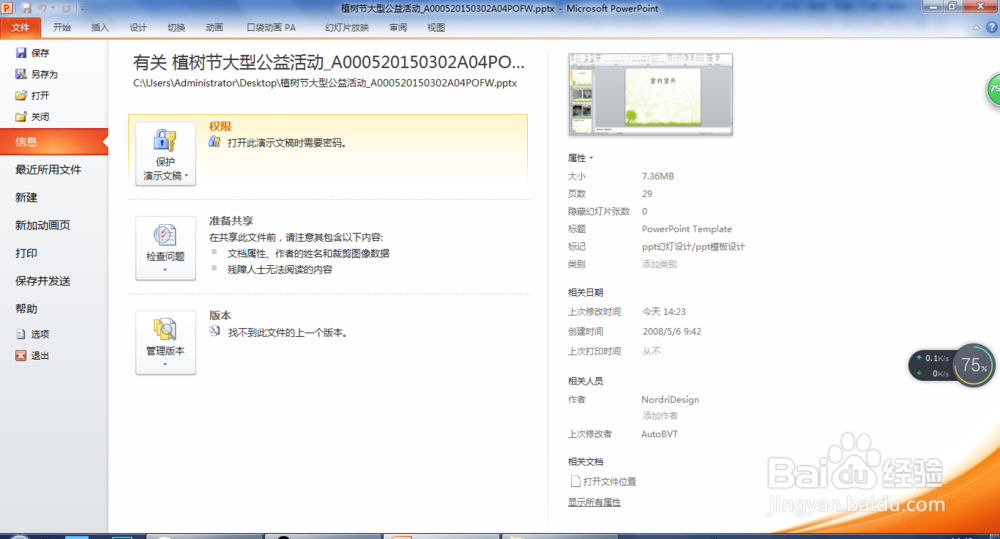Open PowerPoint Options (选项)
Viewport: 1000px width, 539px height.
click(x=32, y=334)
